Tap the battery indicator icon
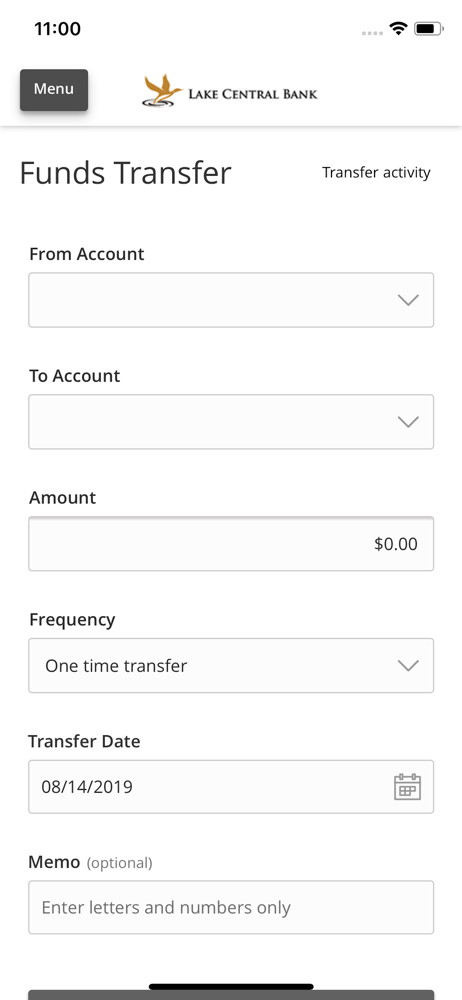Screen dimensions: 462x1000 click(x=429, y=29)
